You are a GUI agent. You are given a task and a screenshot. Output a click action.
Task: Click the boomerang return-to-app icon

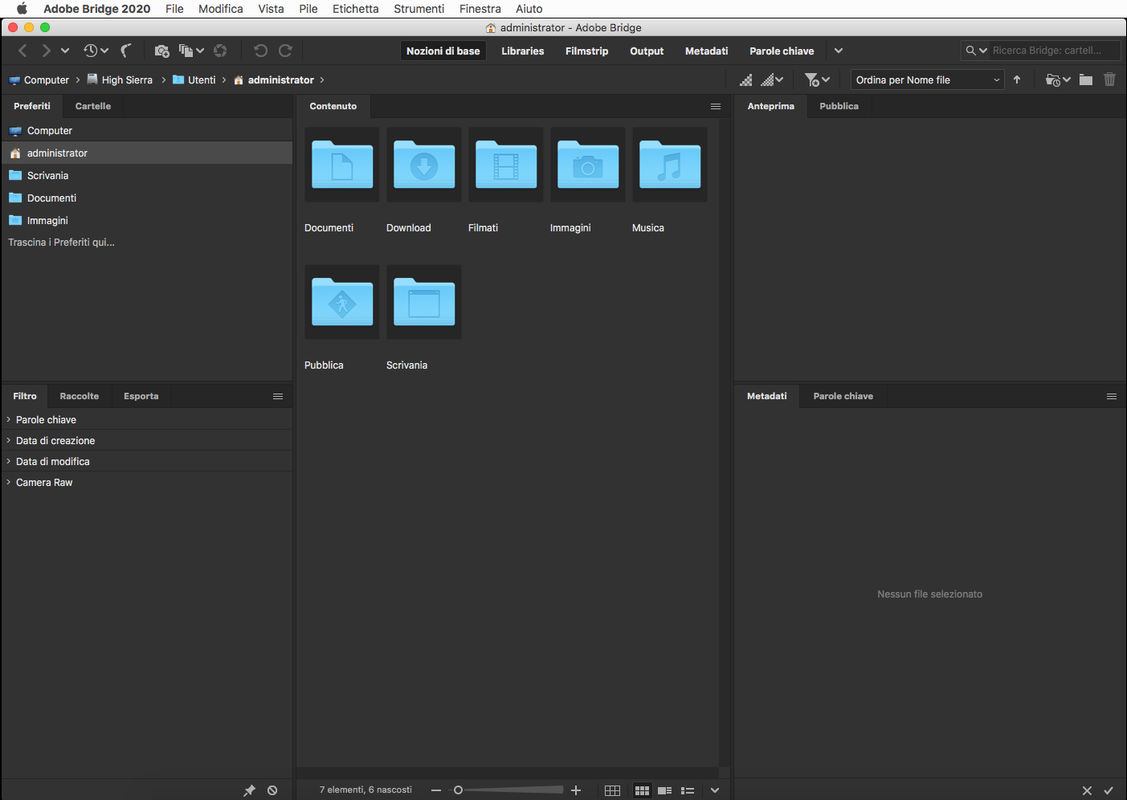[x=126, y=50]
